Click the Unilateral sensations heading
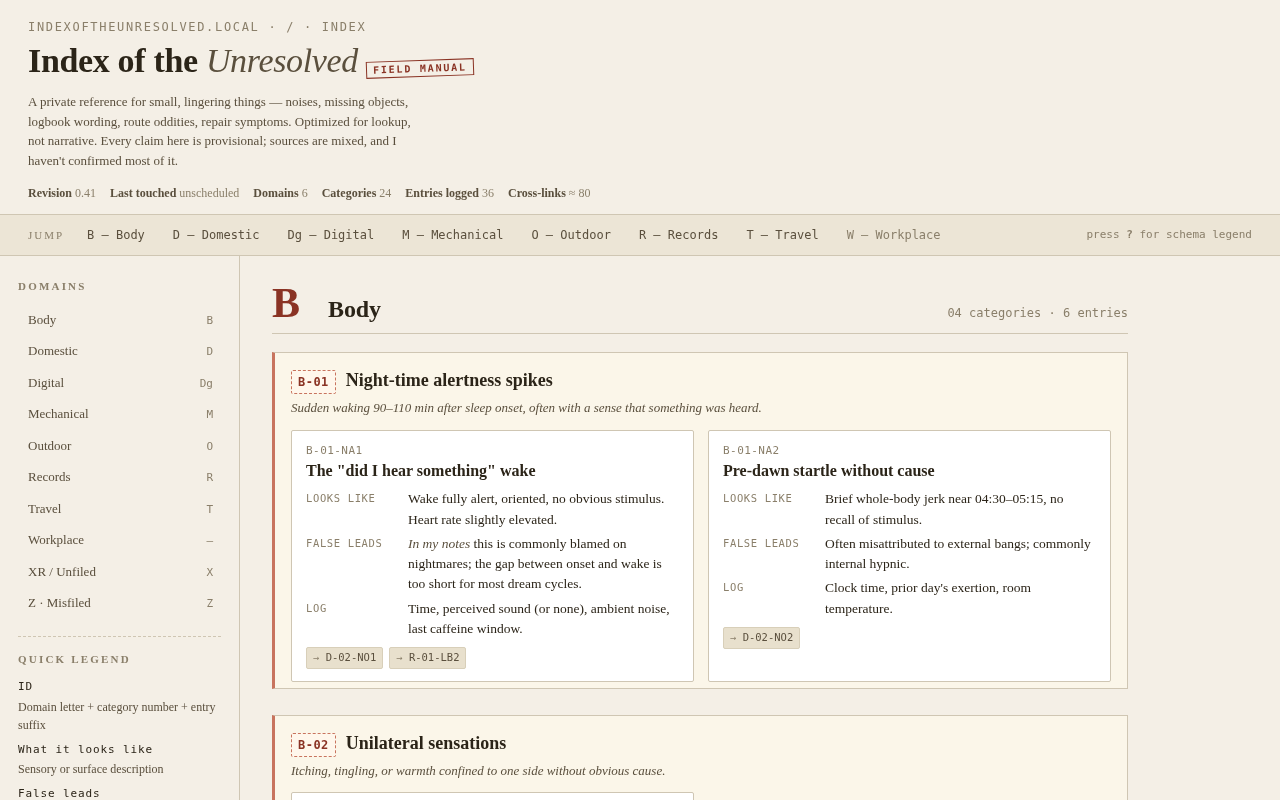This screenshot has height=800, width=1280. [x=426, y=743]
